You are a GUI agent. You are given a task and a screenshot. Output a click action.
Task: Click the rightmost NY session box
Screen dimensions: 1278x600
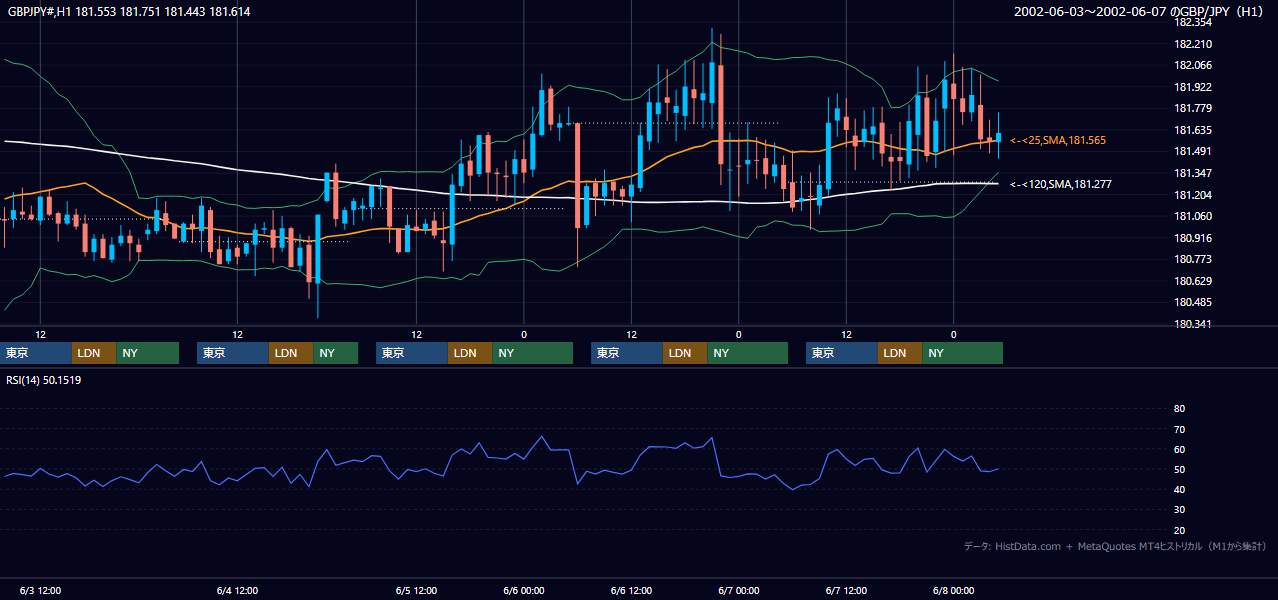pos(962,353)
